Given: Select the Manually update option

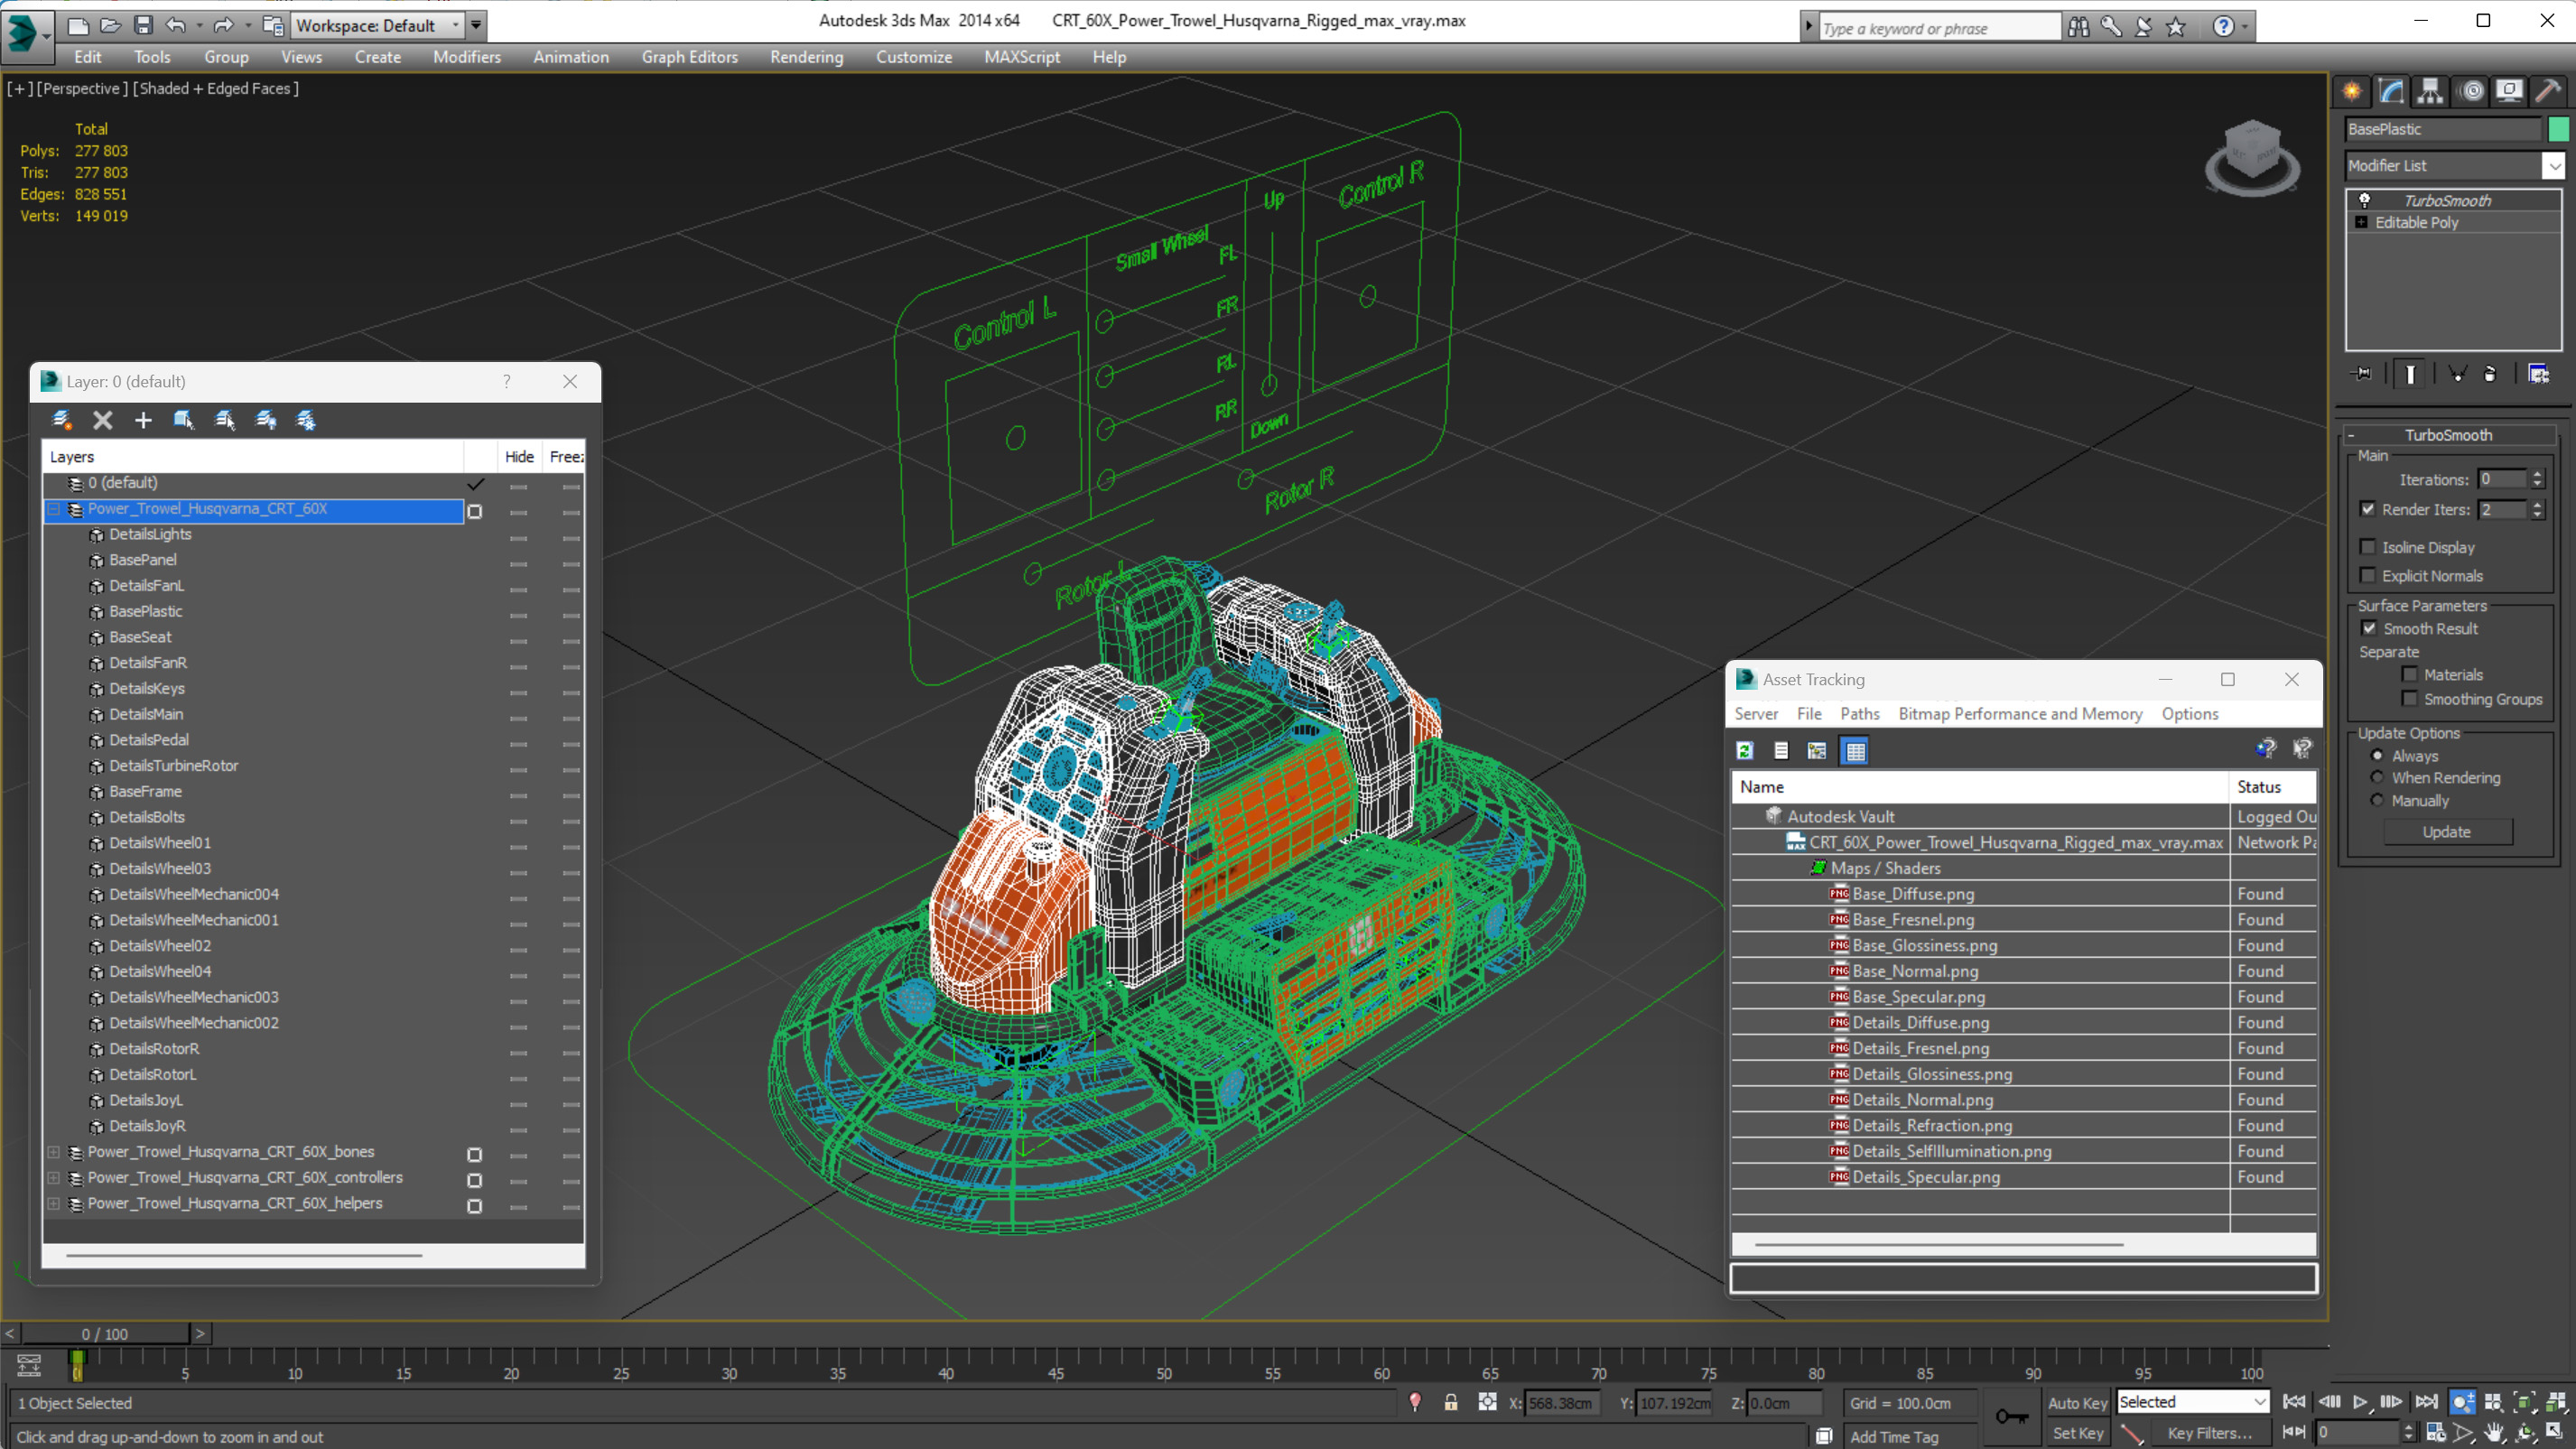Looking at the screenshot, I should pyautogui.click(x=2377, y=800).
